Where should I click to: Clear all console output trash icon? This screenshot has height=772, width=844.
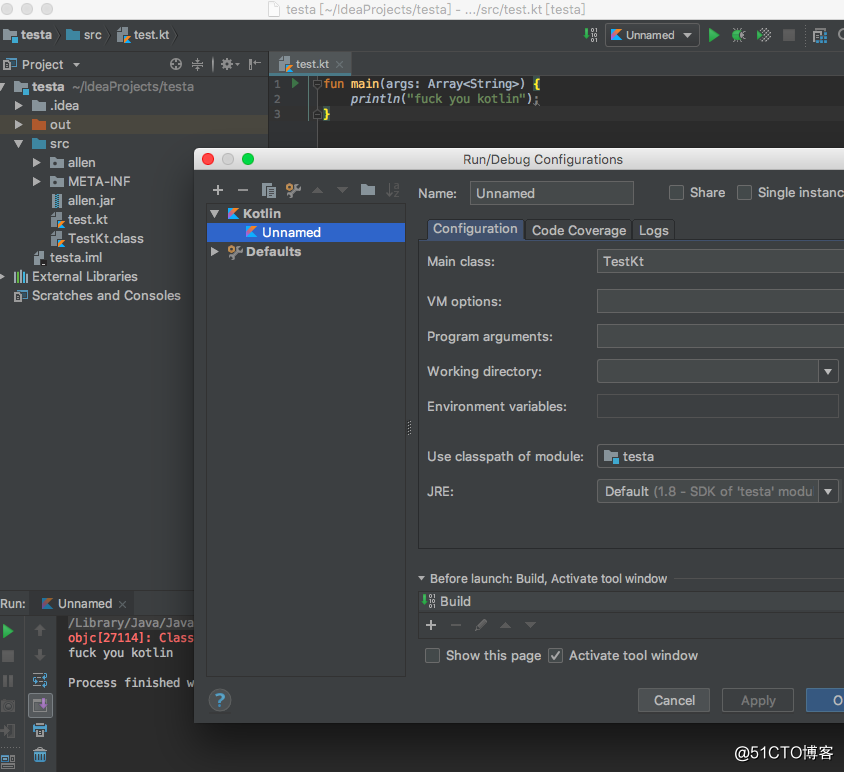coord(40,755)
